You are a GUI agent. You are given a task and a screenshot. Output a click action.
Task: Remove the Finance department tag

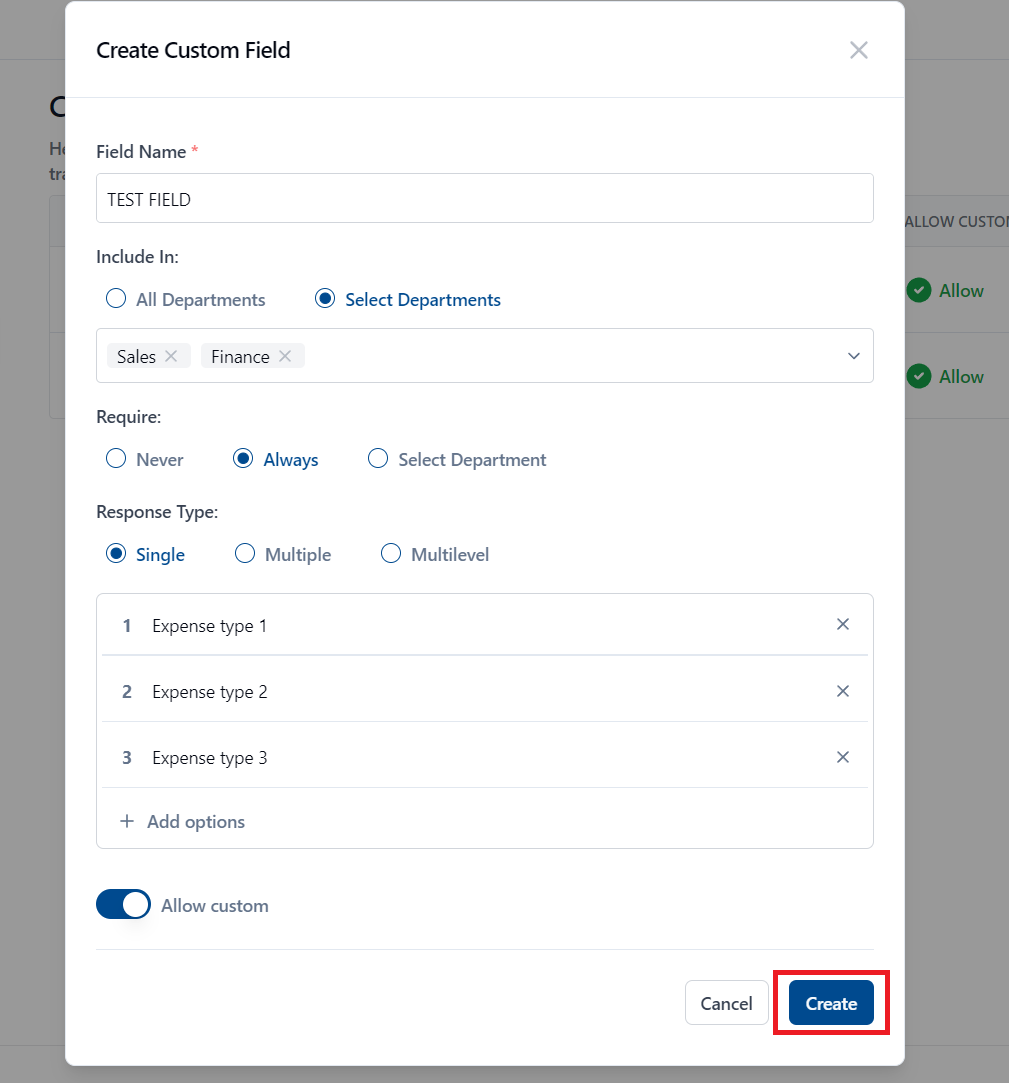[285, 356]
